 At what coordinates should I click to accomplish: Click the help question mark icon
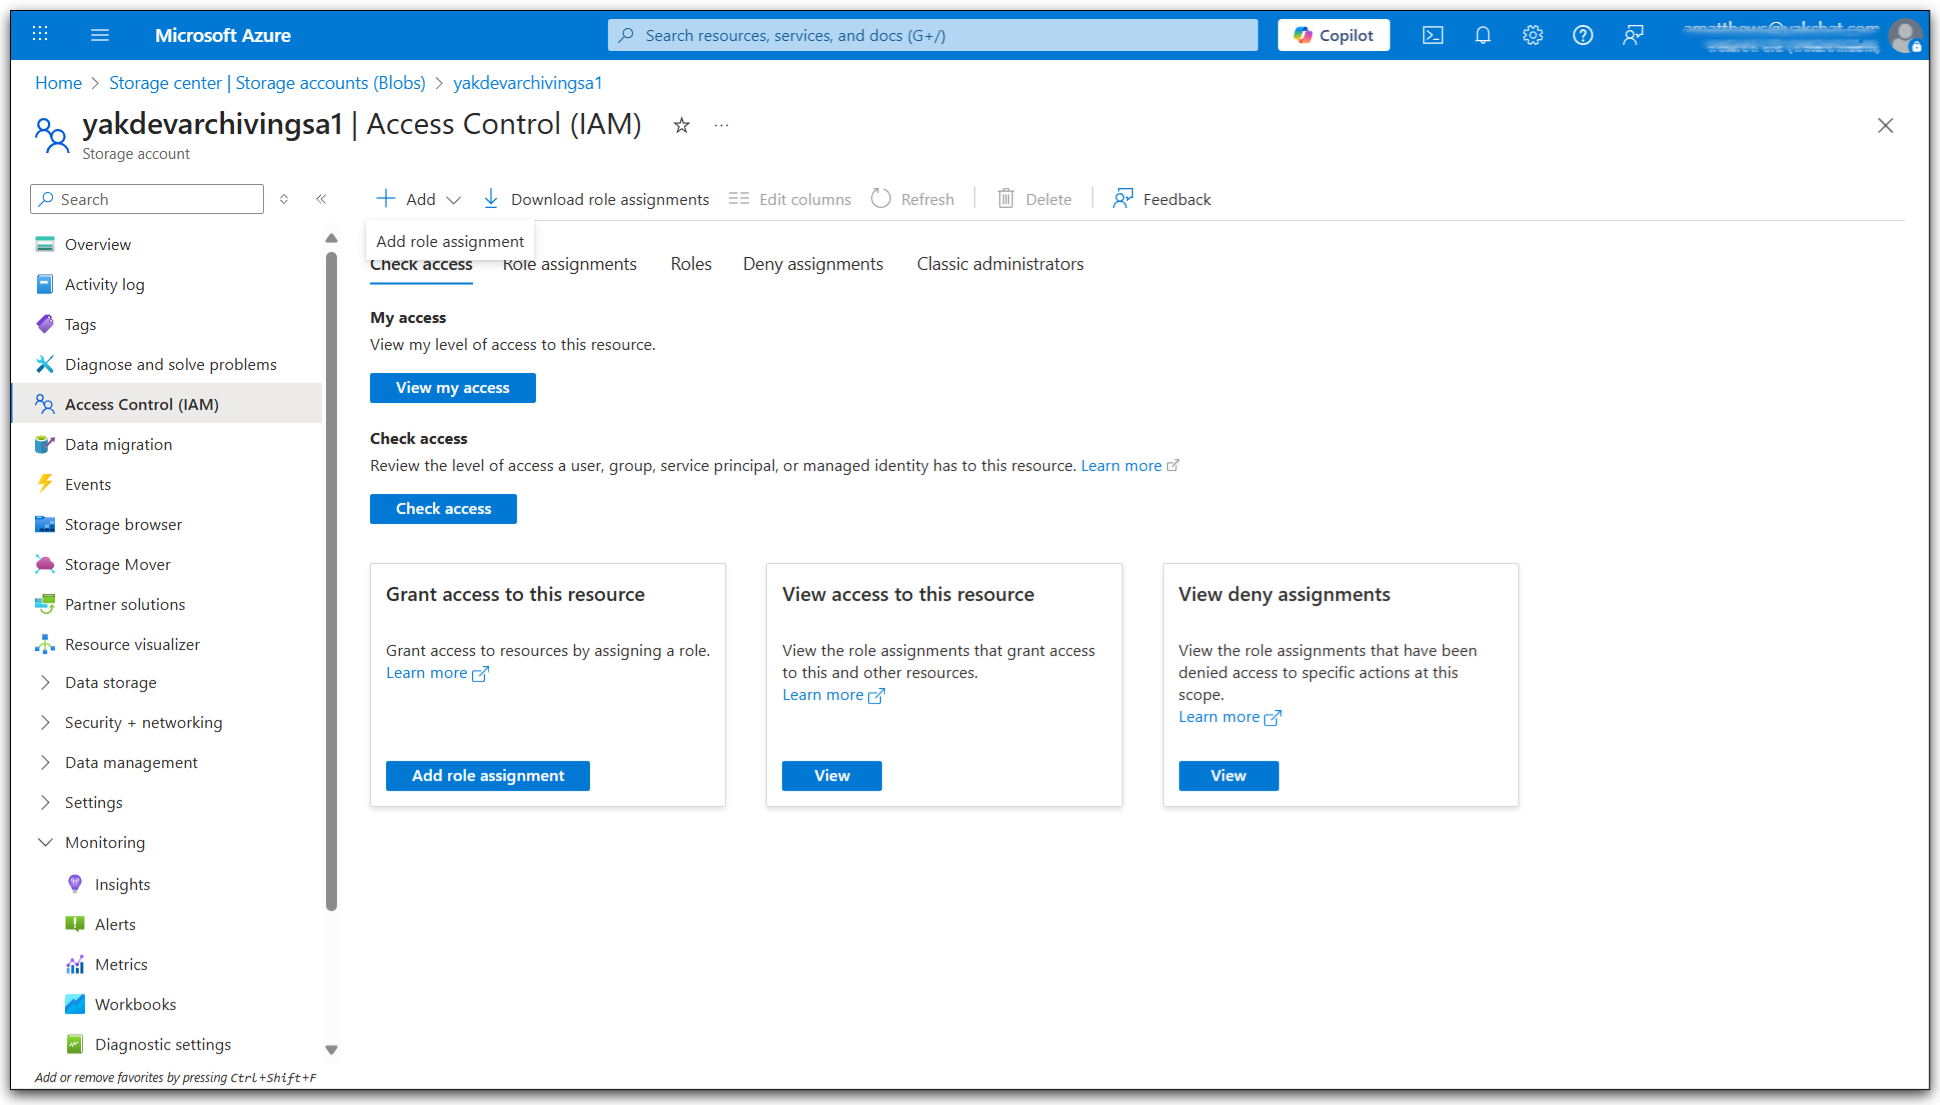point(1582,36)
